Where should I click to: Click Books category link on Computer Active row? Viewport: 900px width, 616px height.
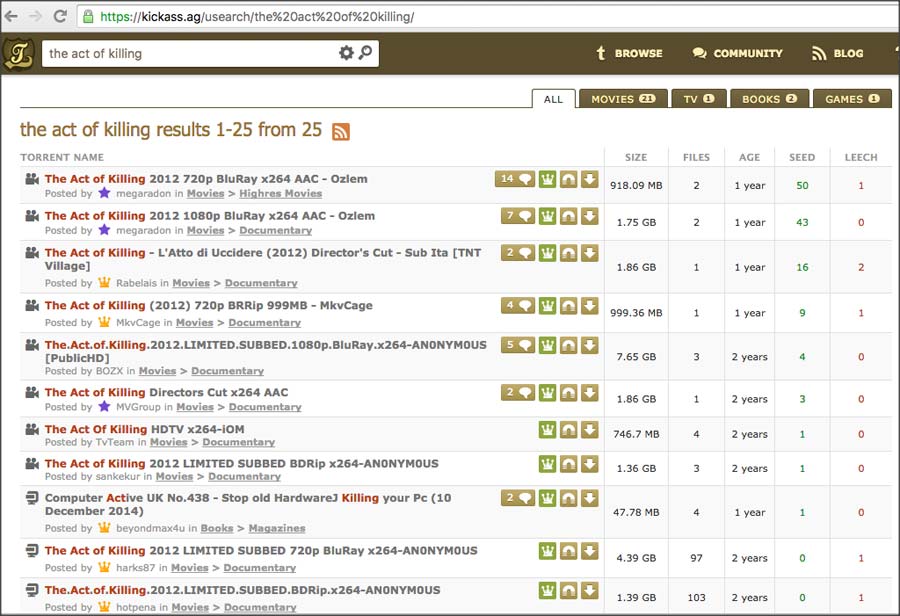pos(217,528)
